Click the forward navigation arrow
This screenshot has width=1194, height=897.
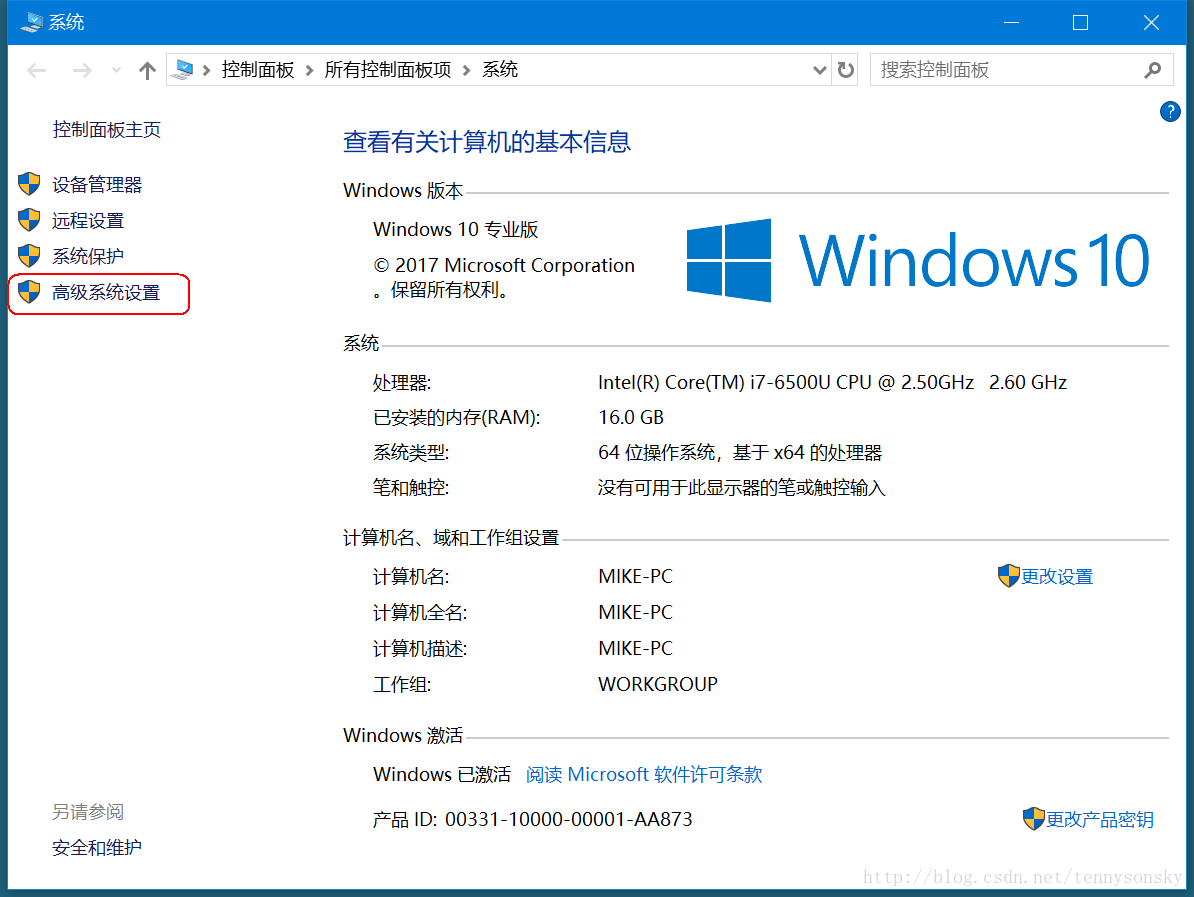pyautogui.click(x=82, y=71)
